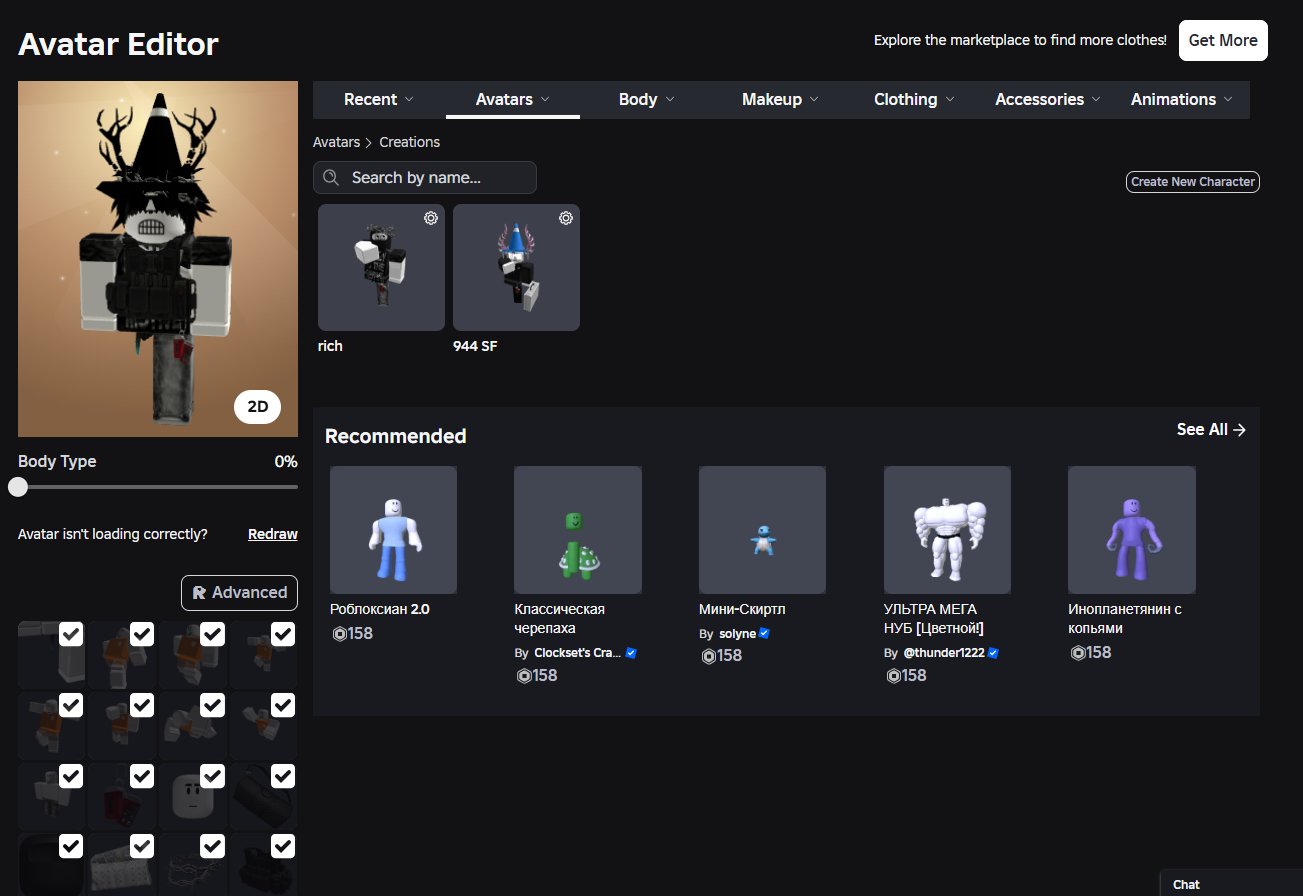This screenshot has width=1303, height=896.
Task: Click the Robux icon under Роблоксиан 2.0
Action: [x=339, y=633]
